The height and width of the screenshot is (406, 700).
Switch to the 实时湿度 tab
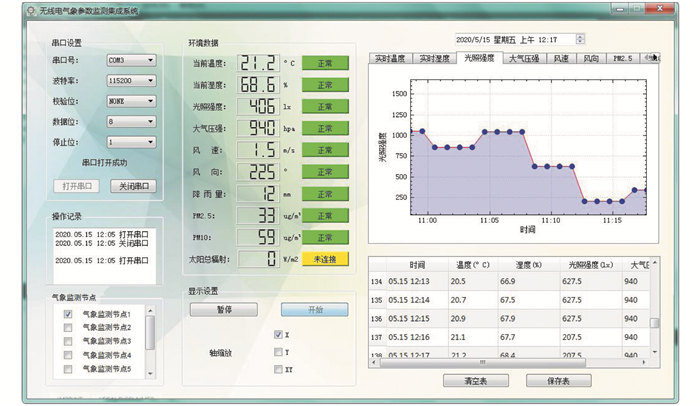click(434, 59)
